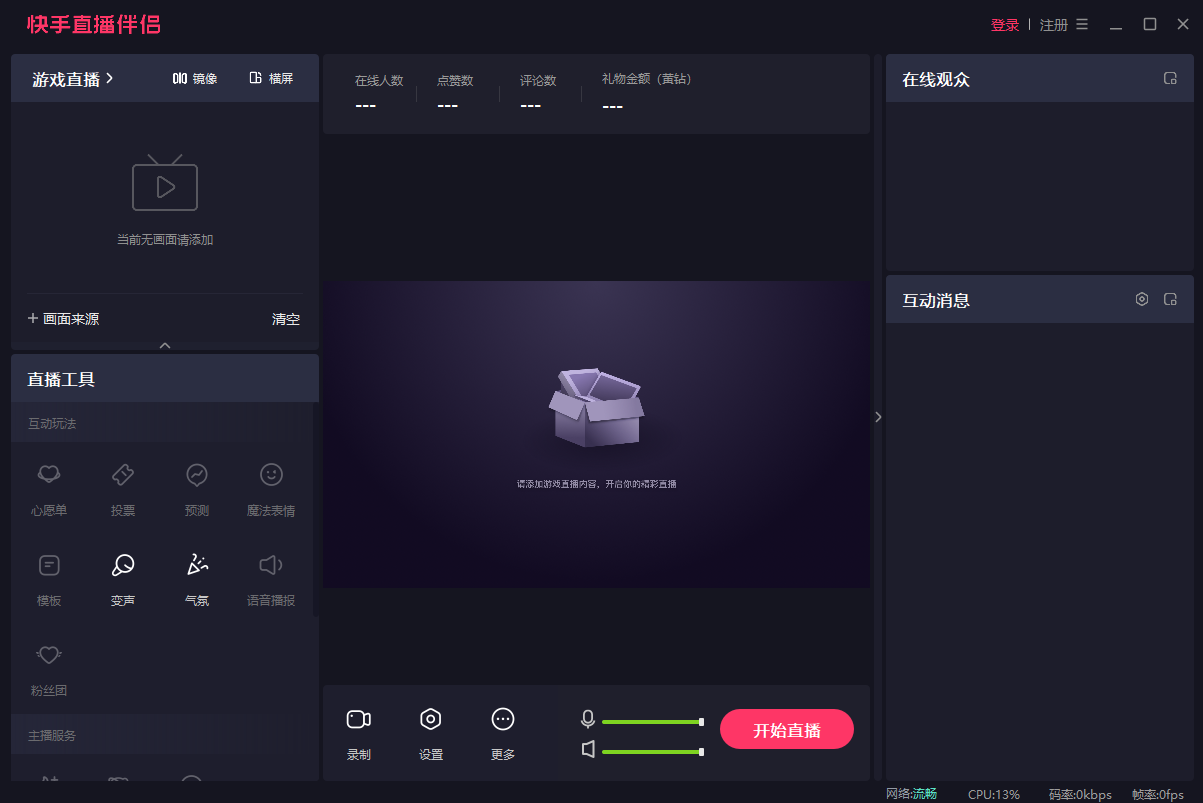Click the 登录 login link
Screen dimensions: 1203x803
1004,24
